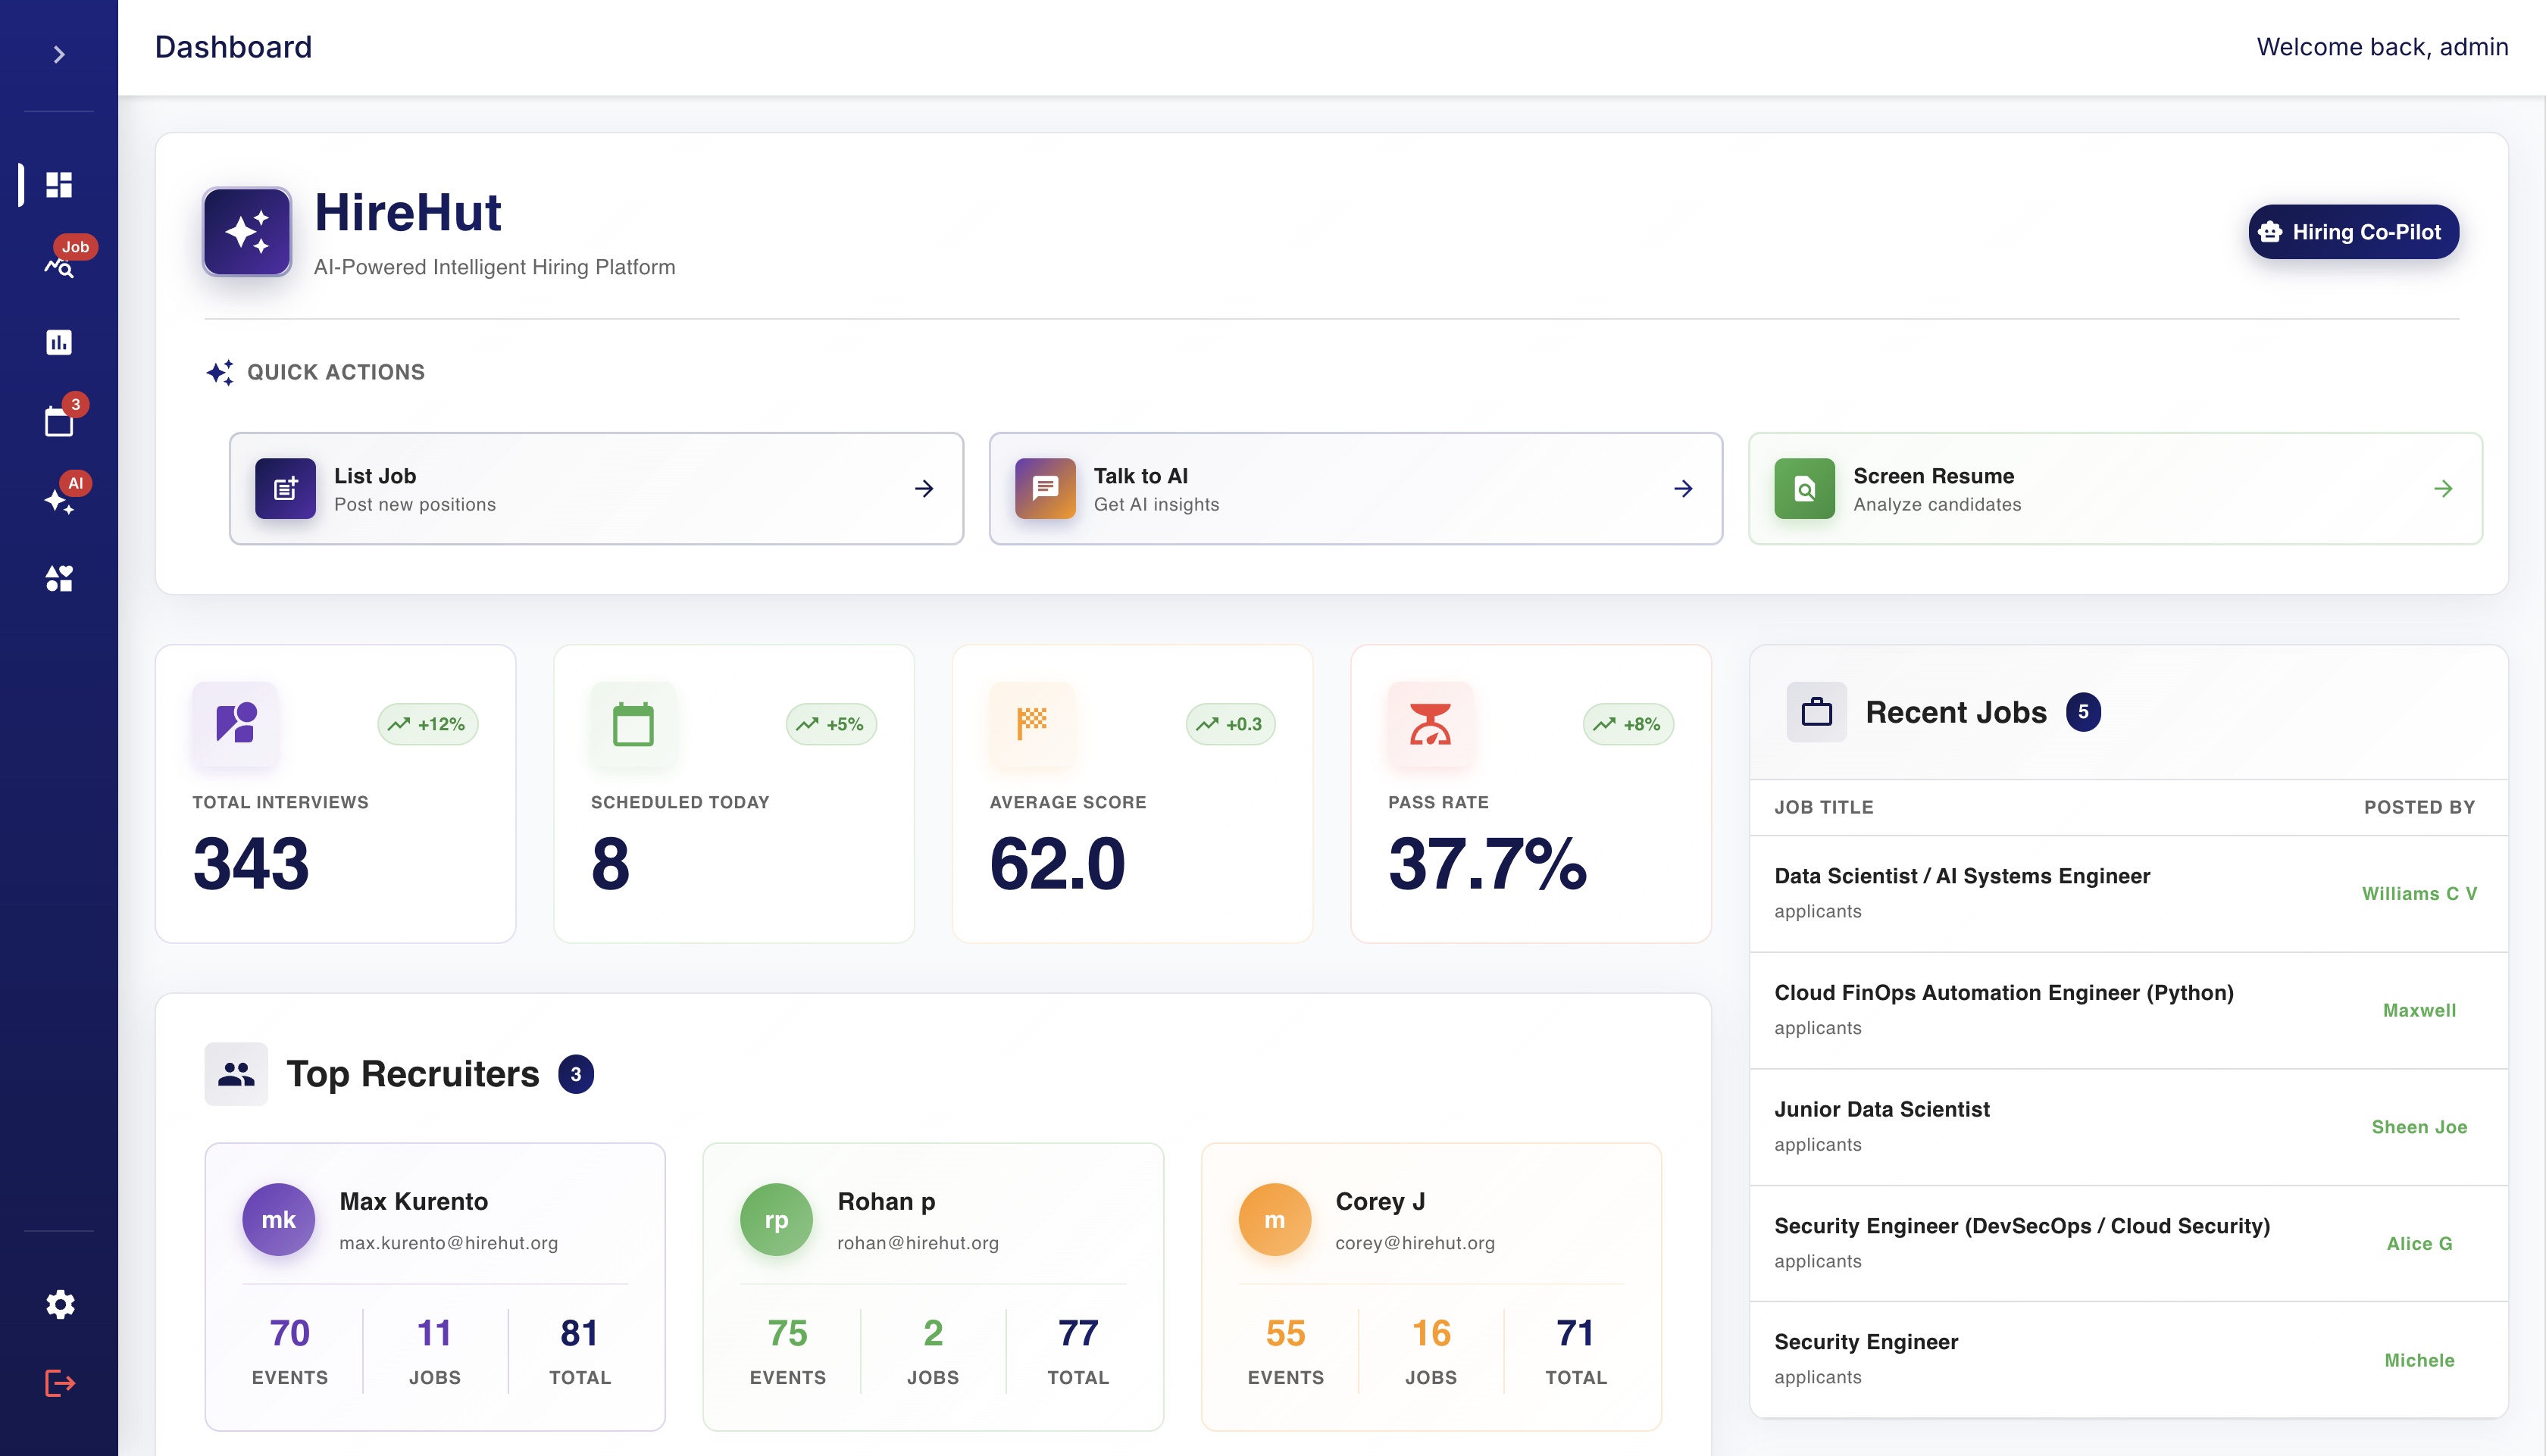Open the shapes category sidebar icon

(x=59, y=579)
